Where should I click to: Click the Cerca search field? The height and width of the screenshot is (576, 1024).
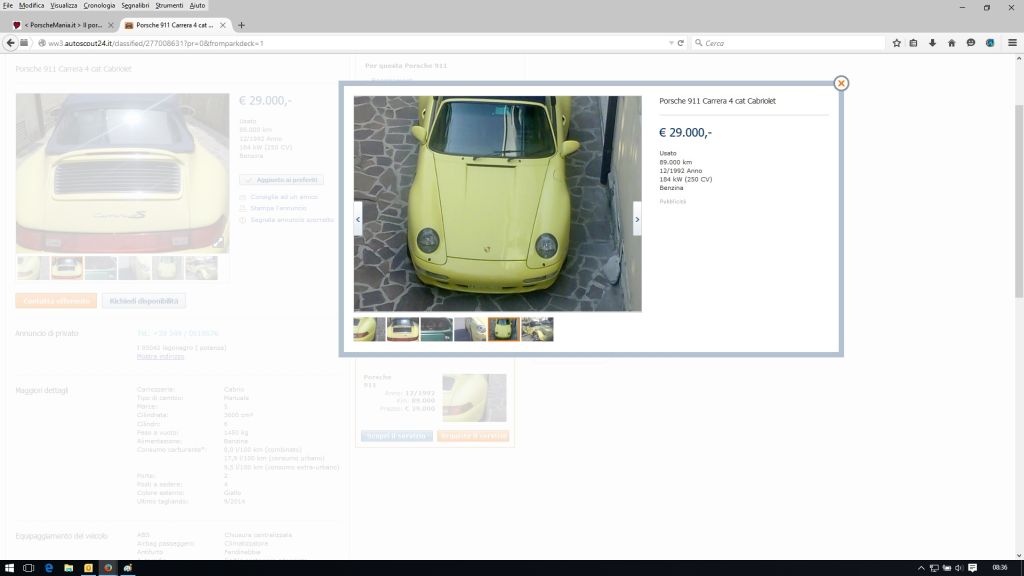pos(790,43)
